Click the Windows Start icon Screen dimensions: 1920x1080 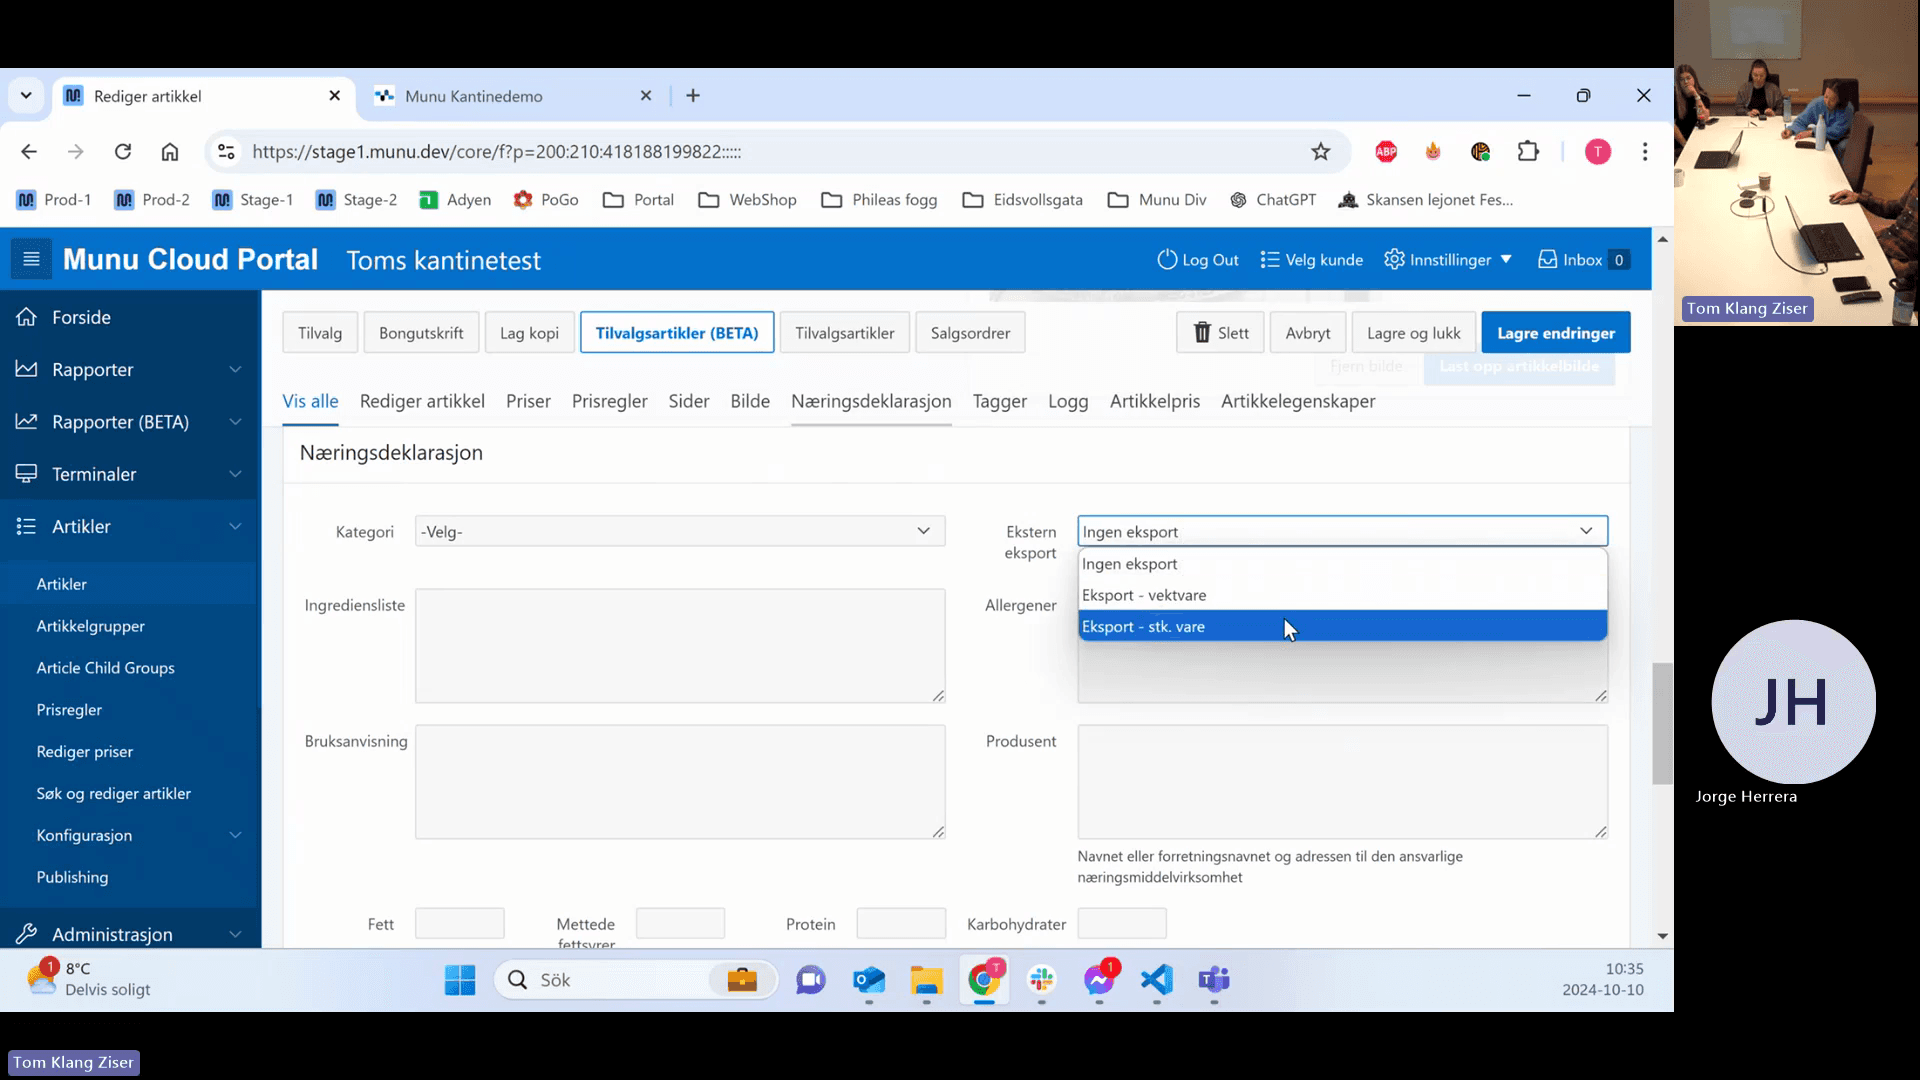click(460, 980)
